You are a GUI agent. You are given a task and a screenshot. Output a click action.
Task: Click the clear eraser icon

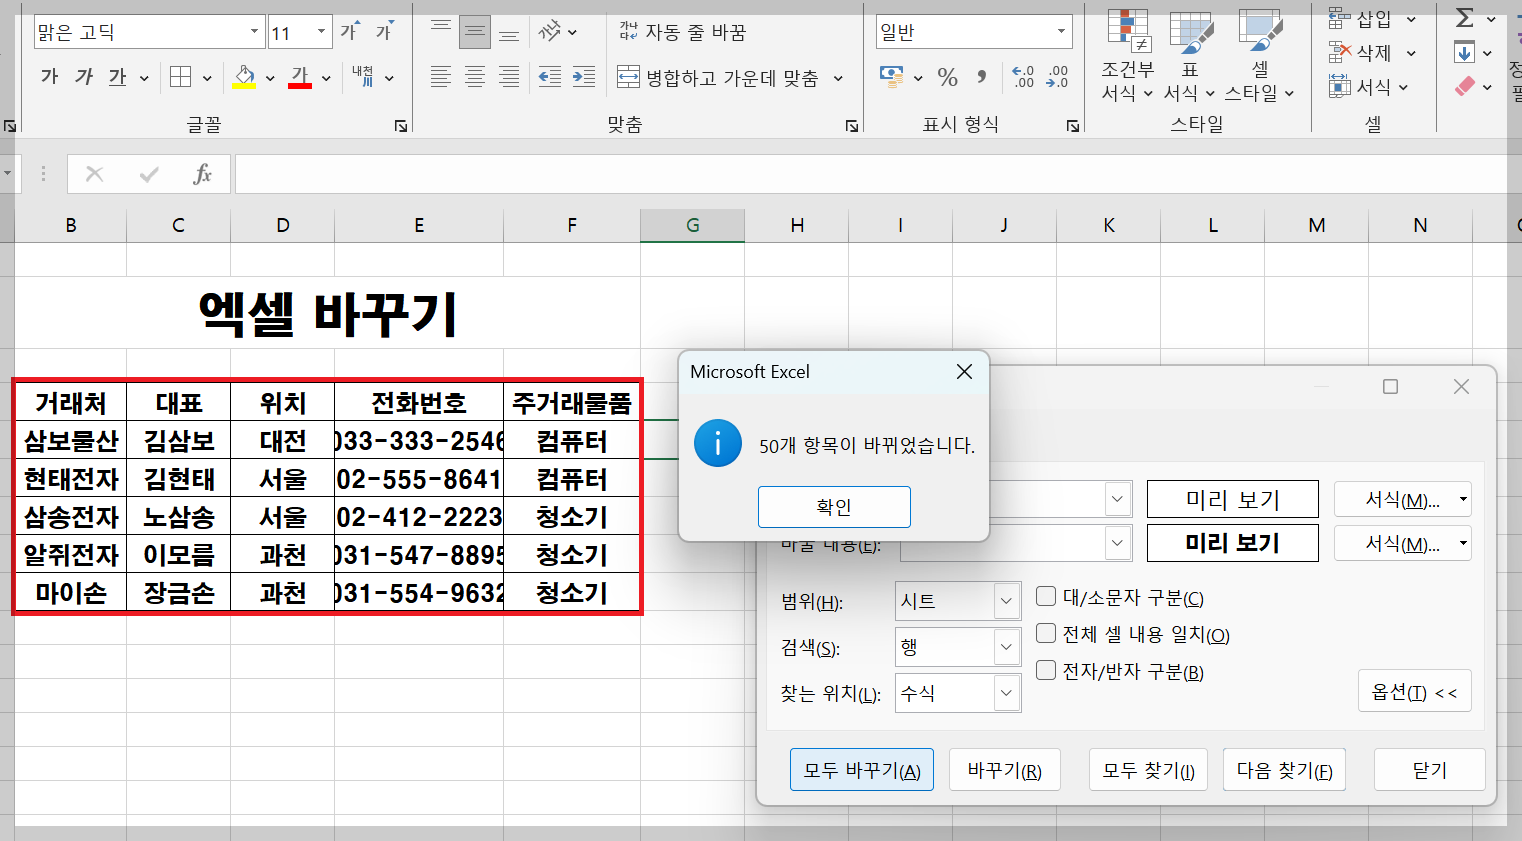(x=1465, y=87)
